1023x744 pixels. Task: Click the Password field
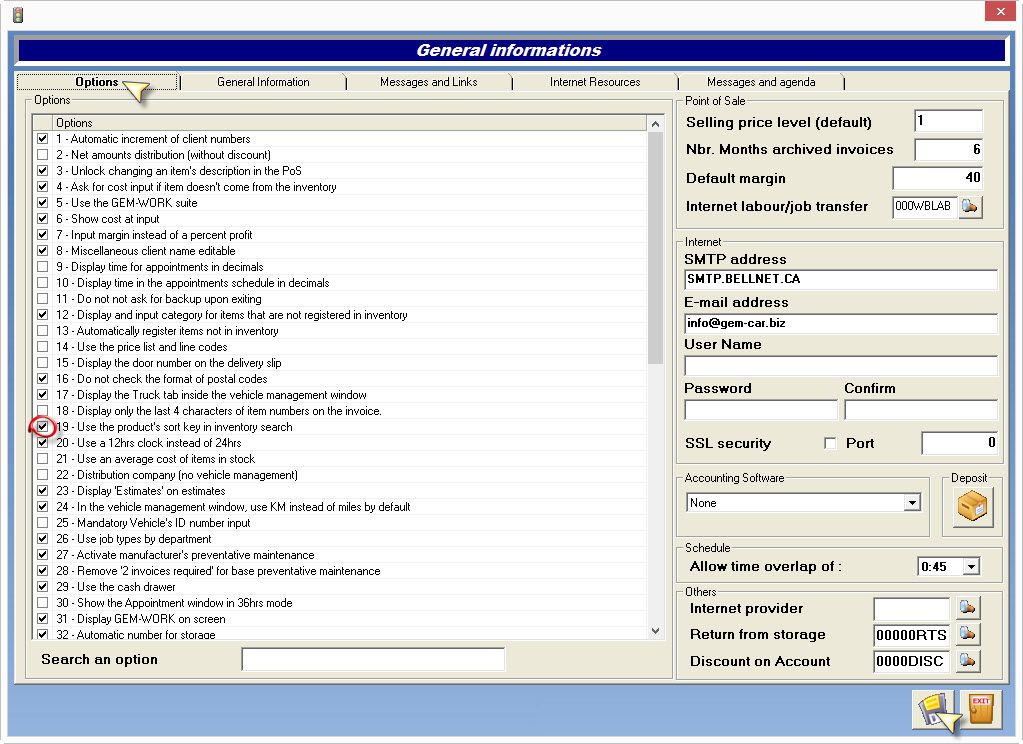761,410
